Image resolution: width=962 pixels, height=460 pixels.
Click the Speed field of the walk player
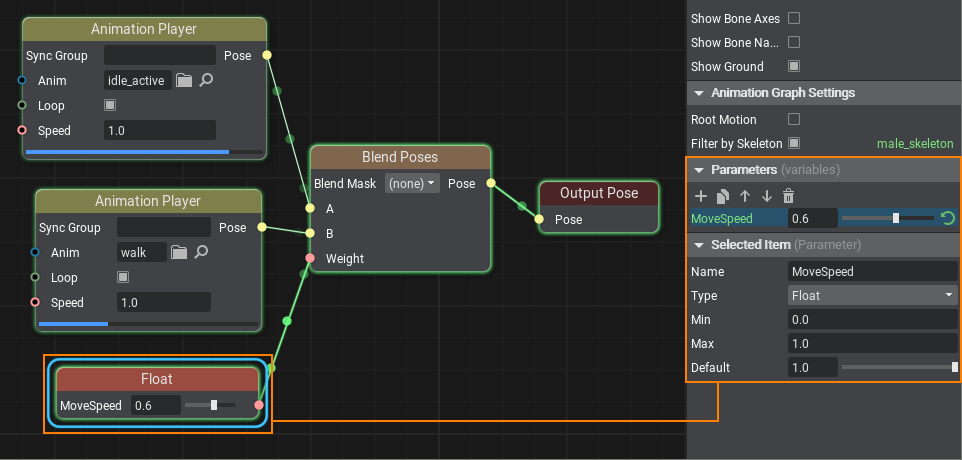pyautogui.click(x=164, y=302)
